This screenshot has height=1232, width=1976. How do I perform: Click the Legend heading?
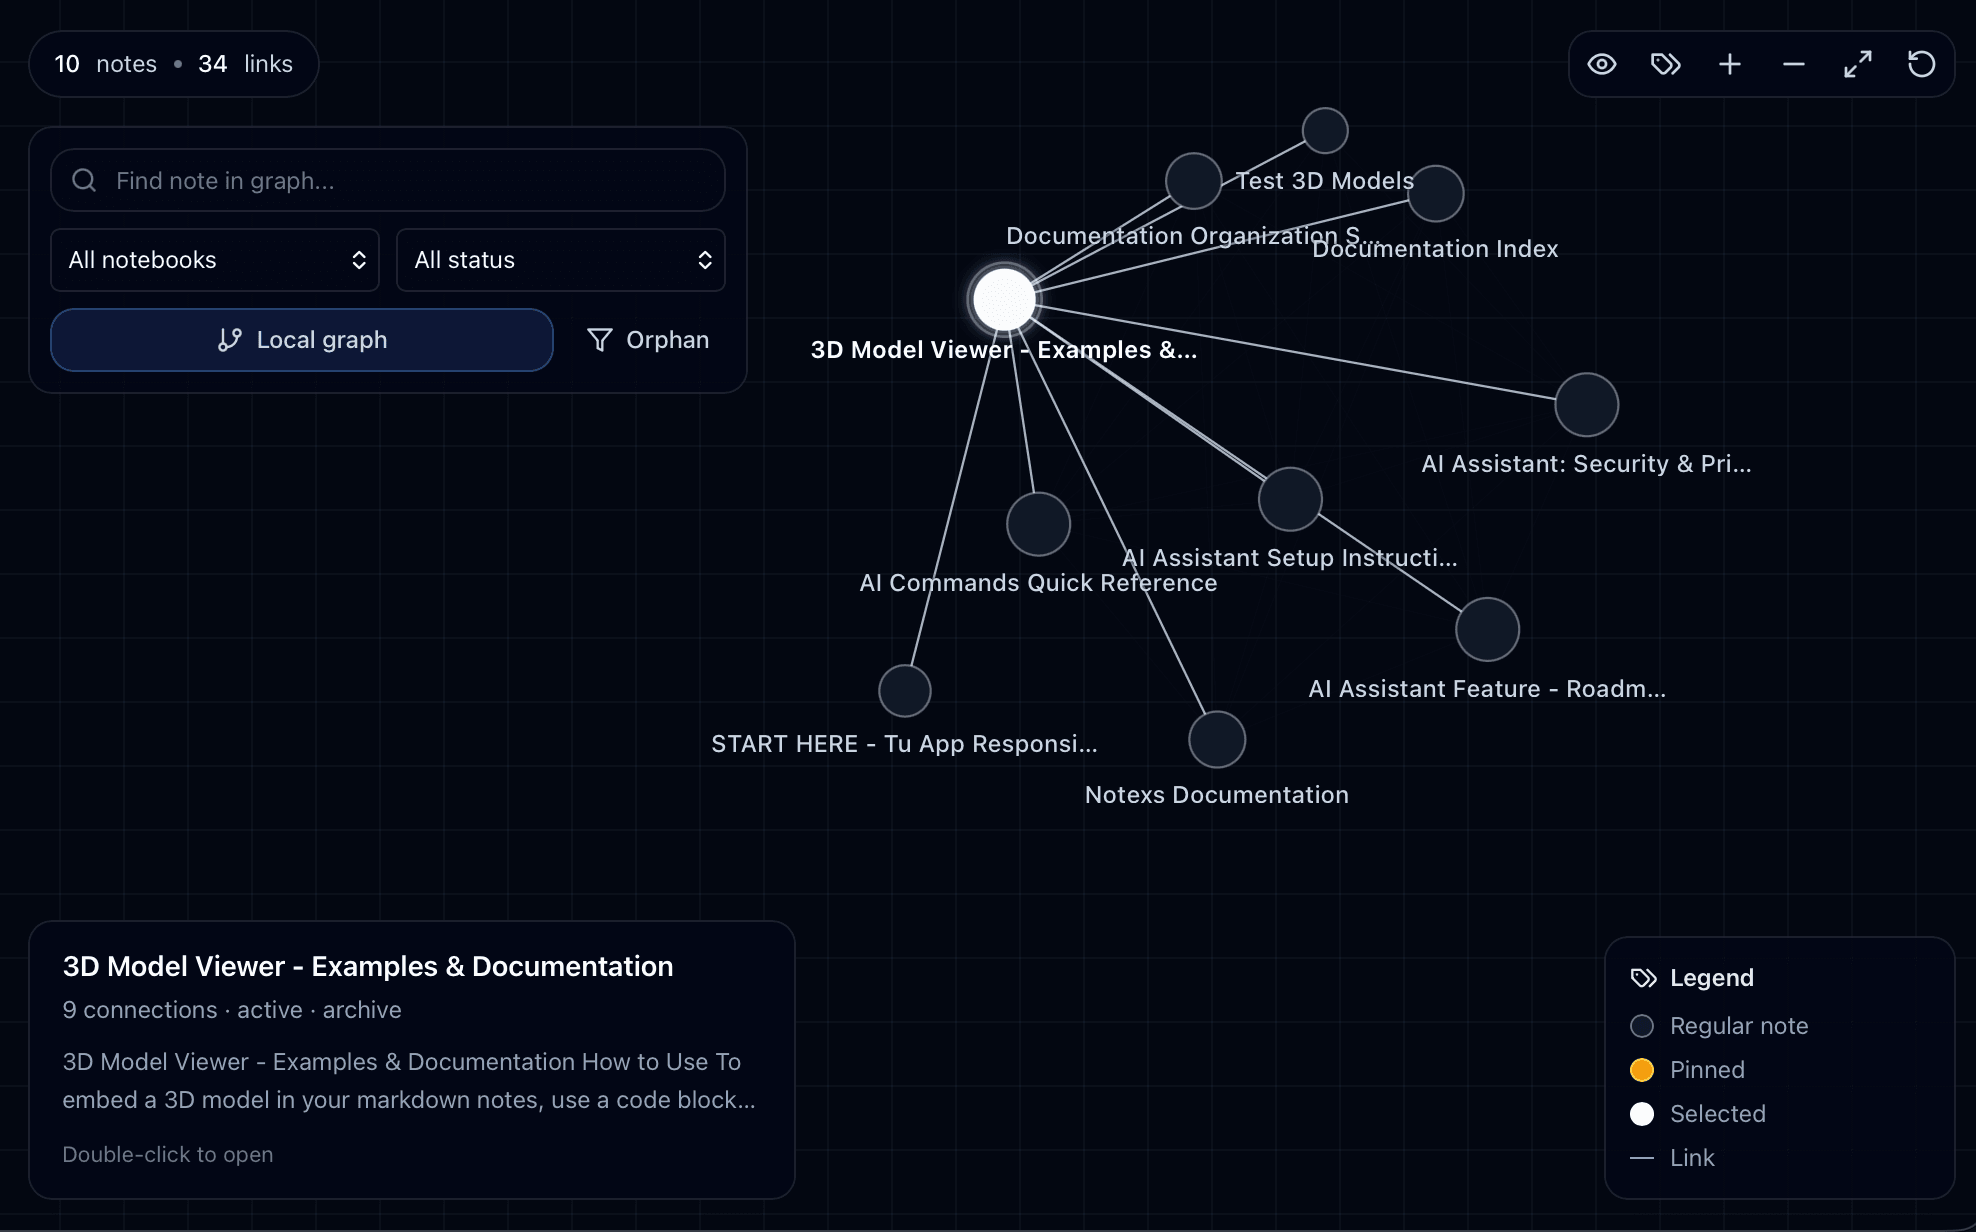(1712, 978)
